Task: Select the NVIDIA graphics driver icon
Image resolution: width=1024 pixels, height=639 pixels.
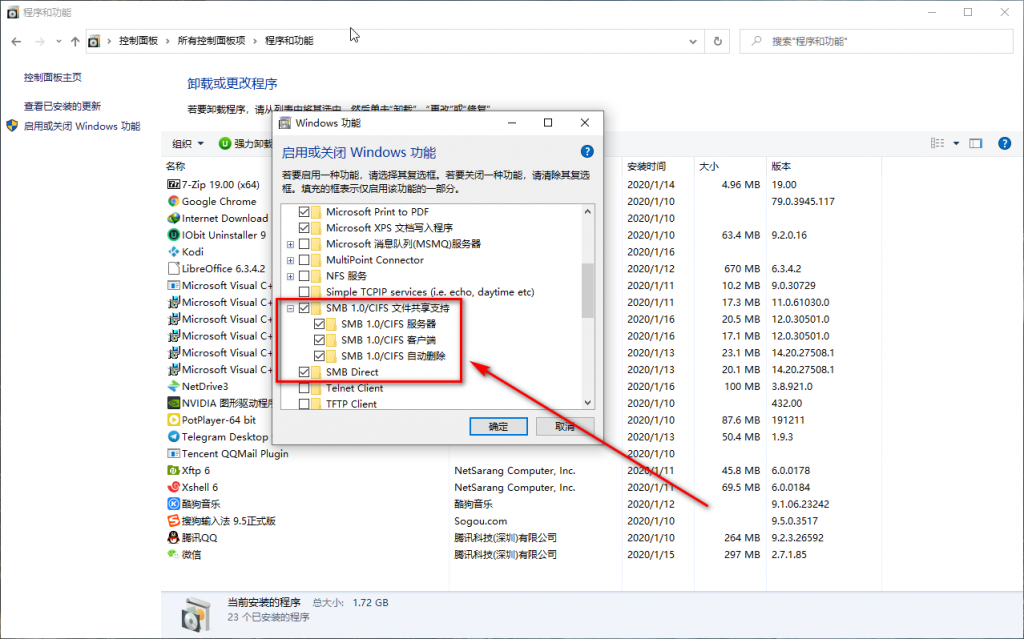Action: point(173,403)
